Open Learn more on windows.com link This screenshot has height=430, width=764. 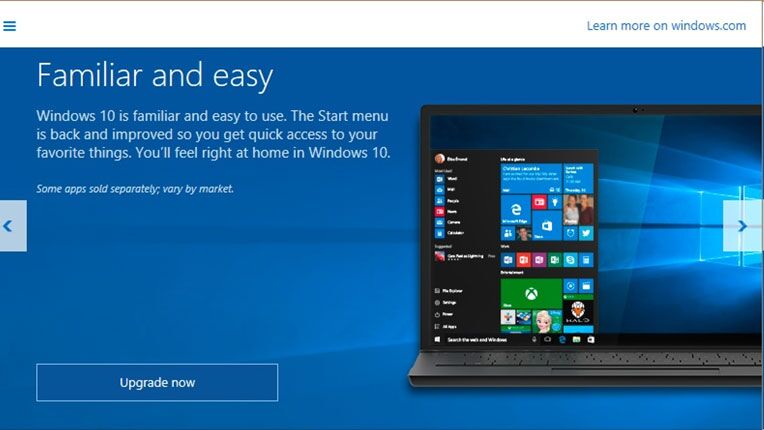pos(666,26)
